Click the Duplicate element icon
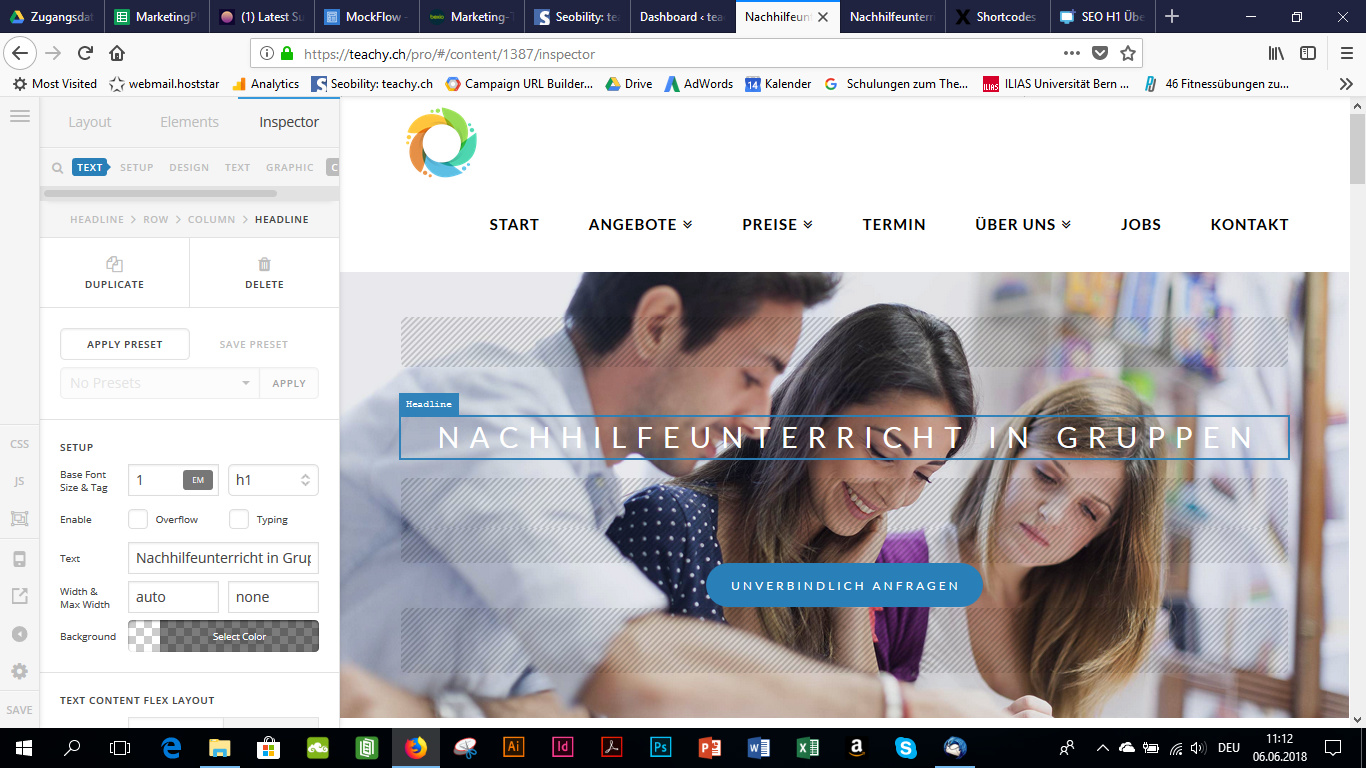 pos(114,265)
